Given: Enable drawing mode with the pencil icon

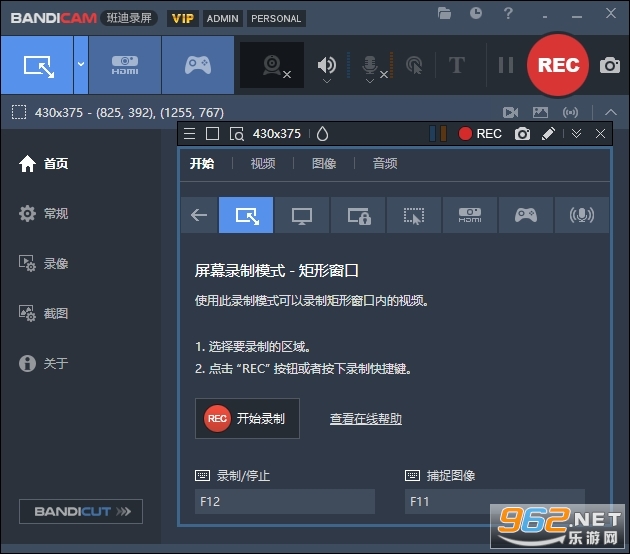Looking at the screenshot, I should (548, 133).
